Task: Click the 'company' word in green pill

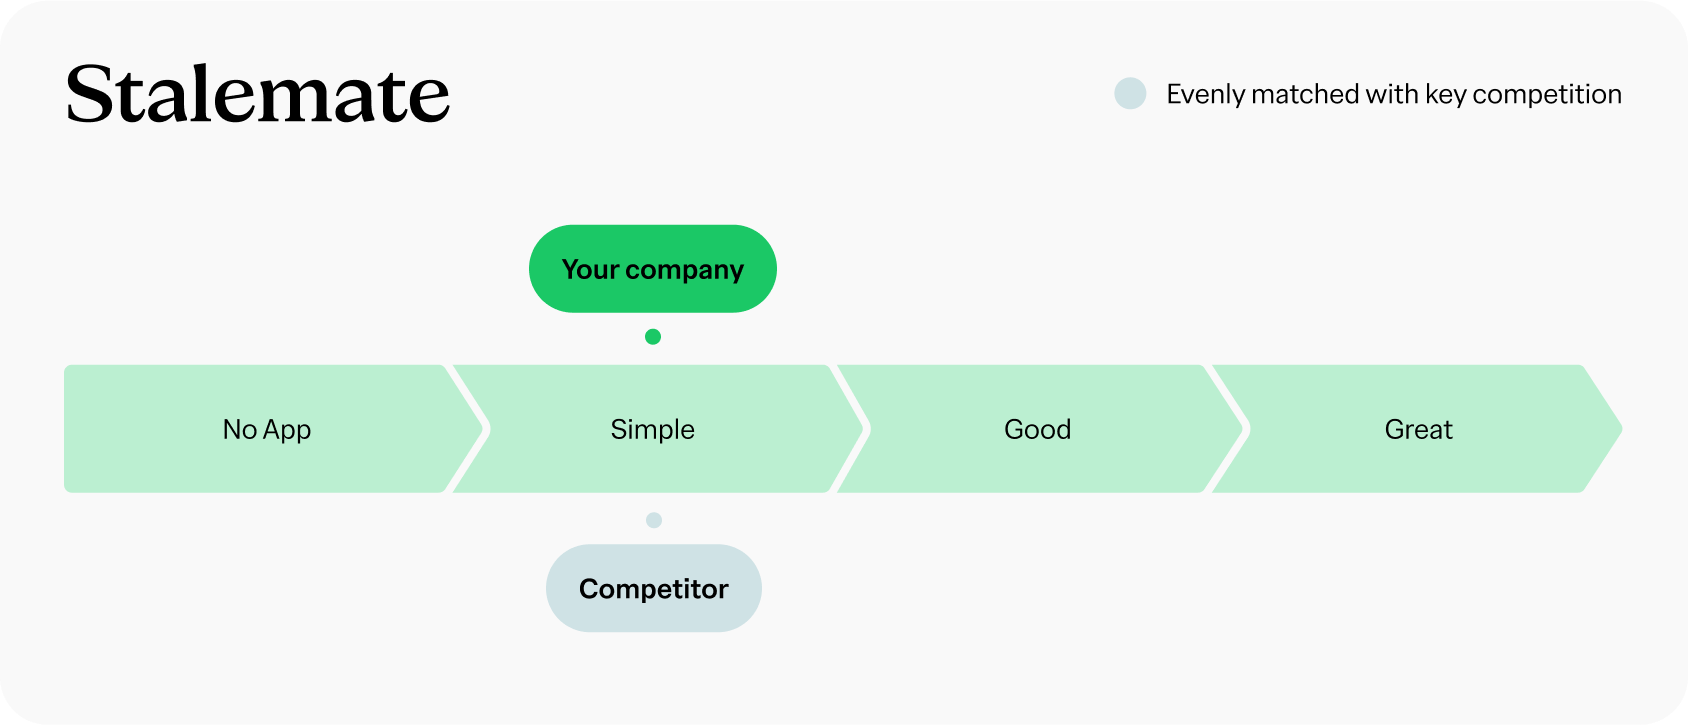Action: point(684,270)
